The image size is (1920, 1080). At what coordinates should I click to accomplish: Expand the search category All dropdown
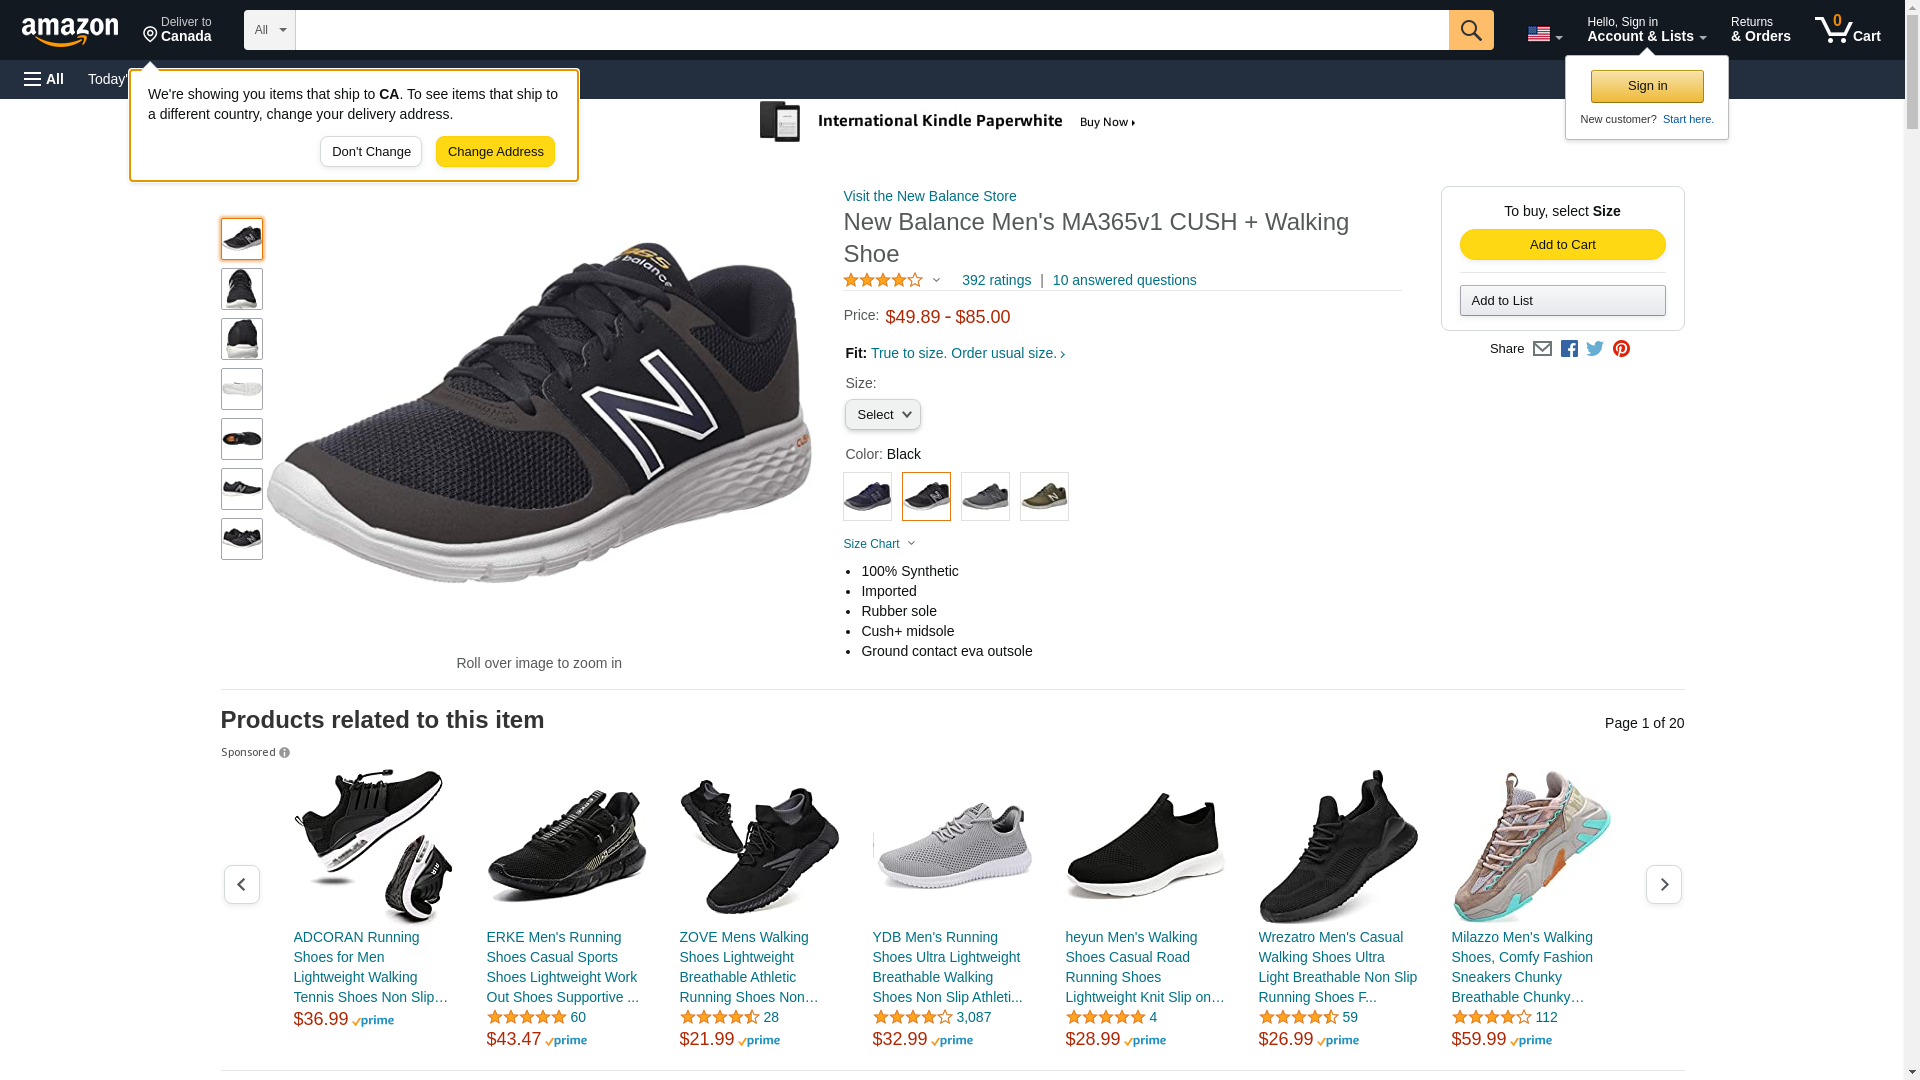point(270,30)
